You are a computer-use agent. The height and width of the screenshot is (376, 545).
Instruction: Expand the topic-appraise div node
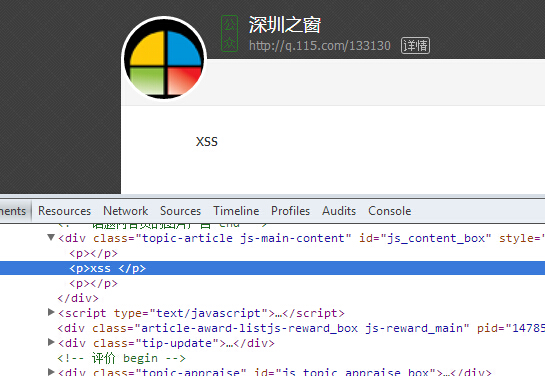(51, 372)
